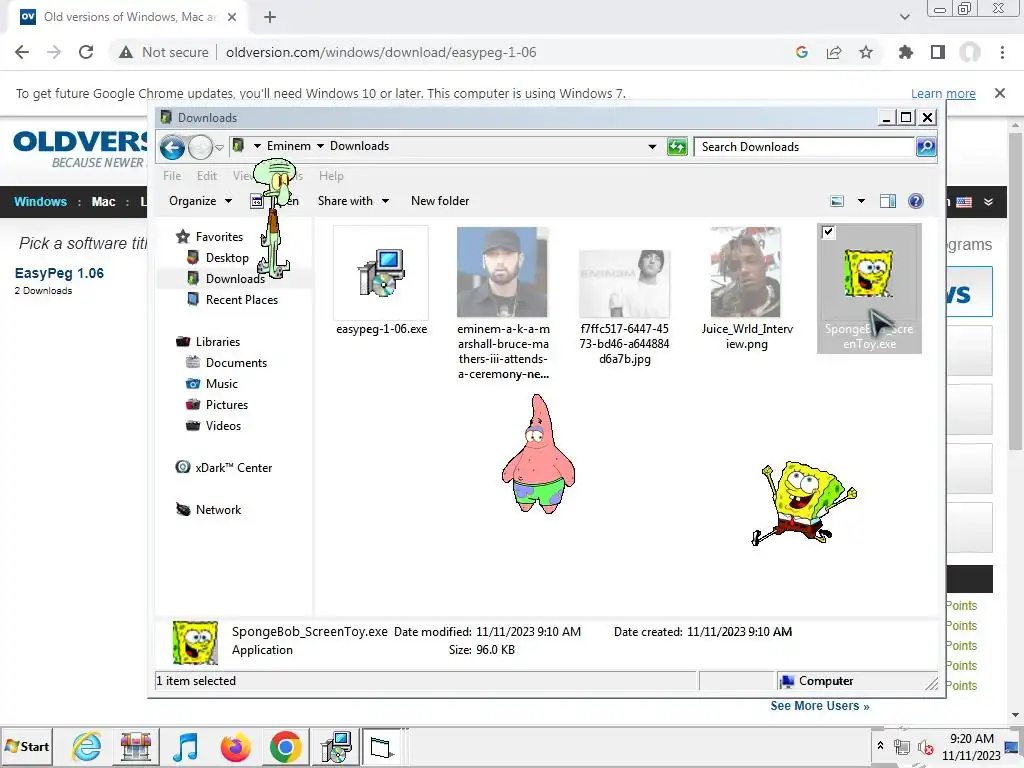
Task: Select Eminem in the address breadcrumb
Action: coord(289,146)
